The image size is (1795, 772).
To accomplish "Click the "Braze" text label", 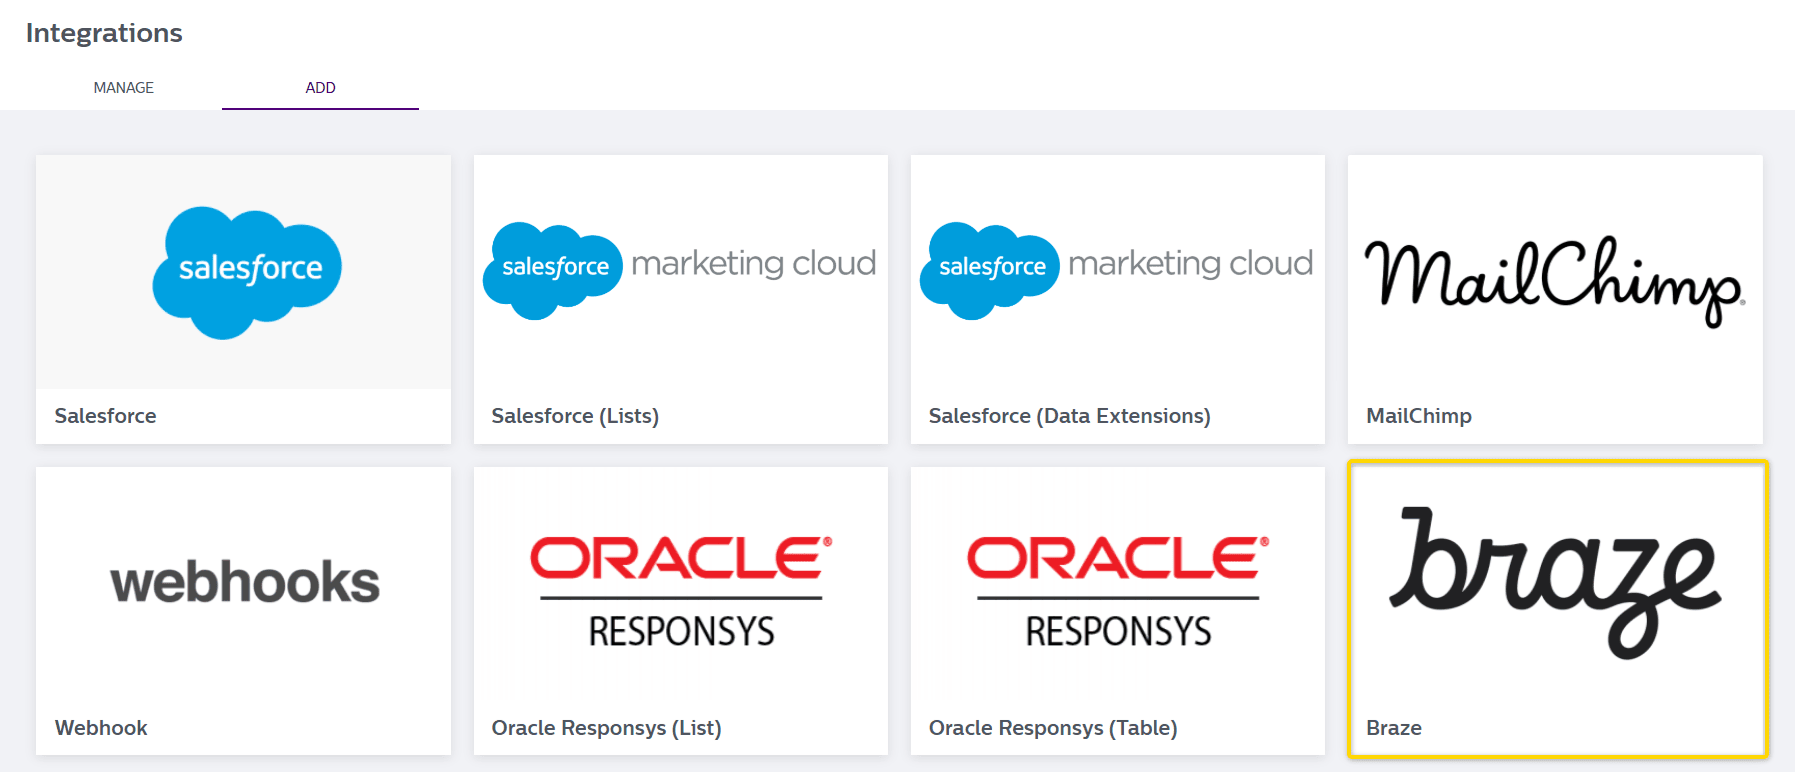I will [x=1393, y=728].
